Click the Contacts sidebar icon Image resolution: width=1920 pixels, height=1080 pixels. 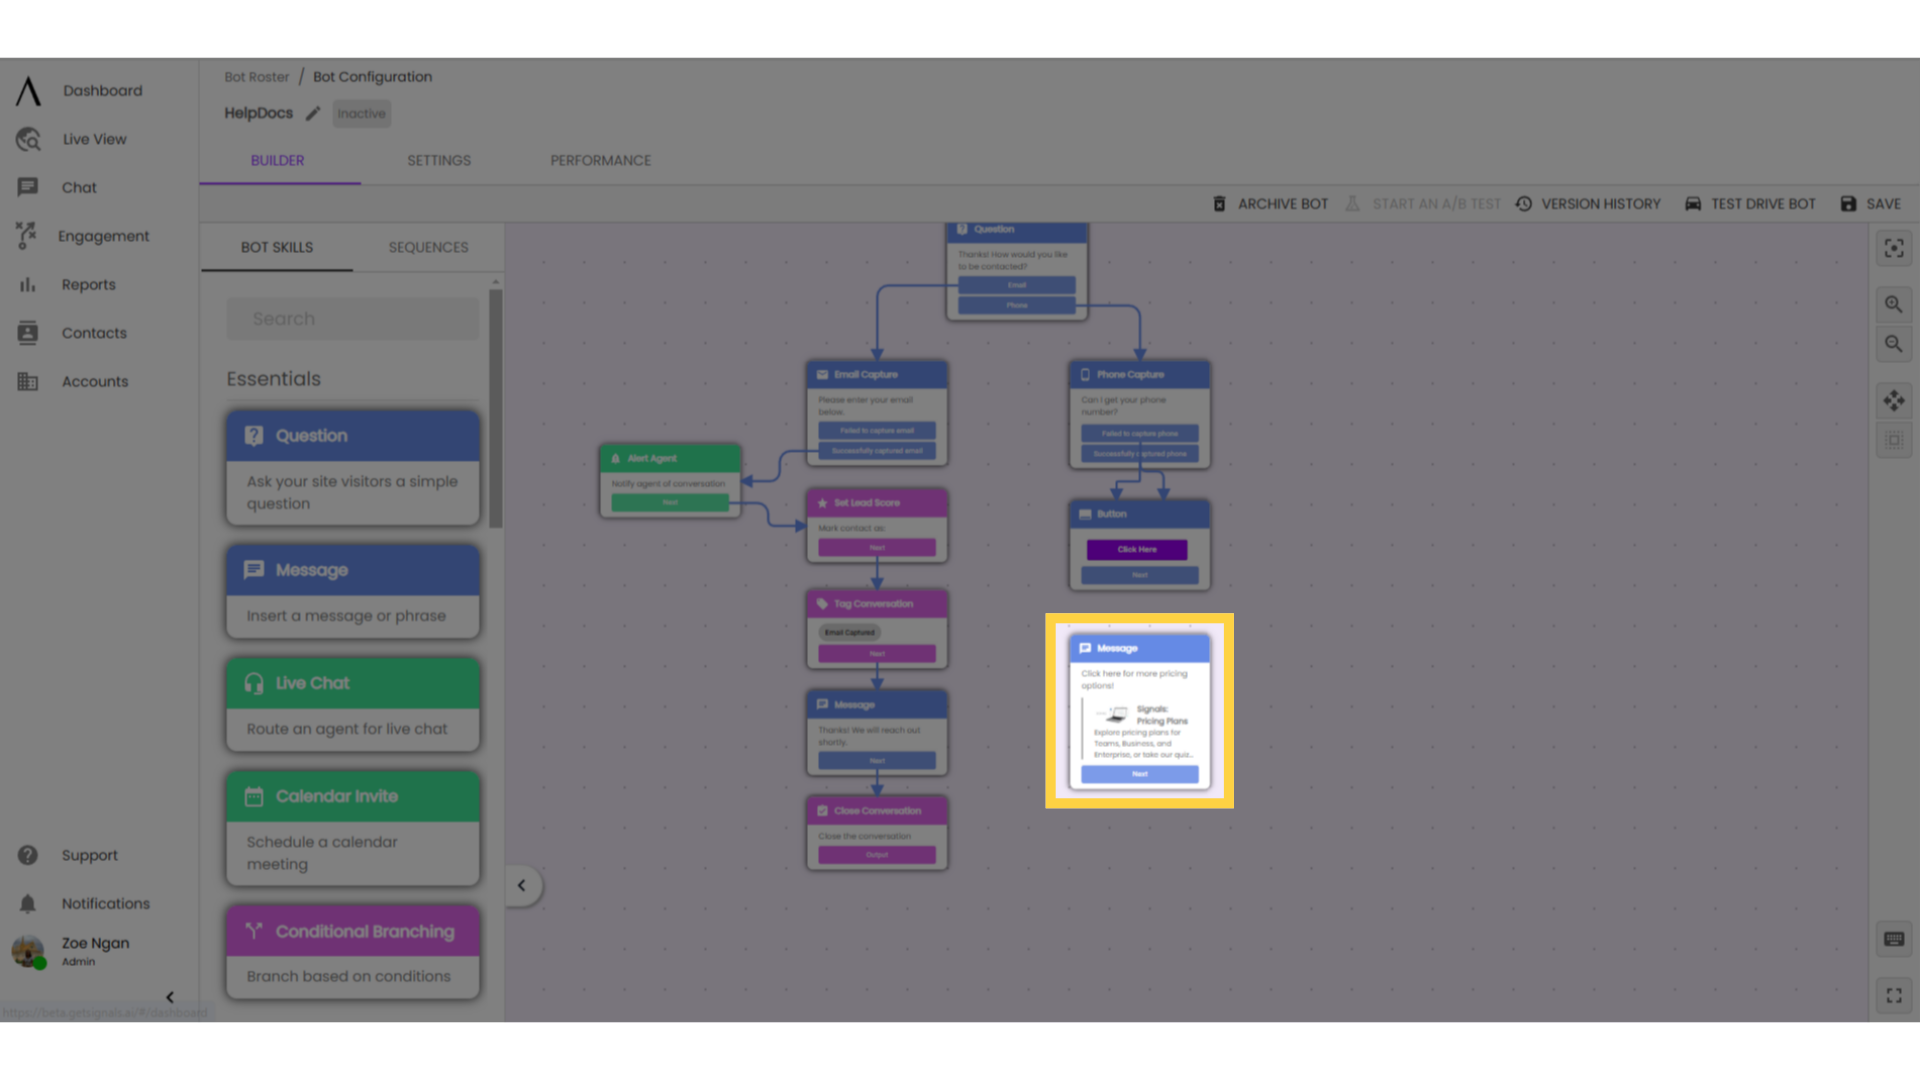click(x=28, y=332)
